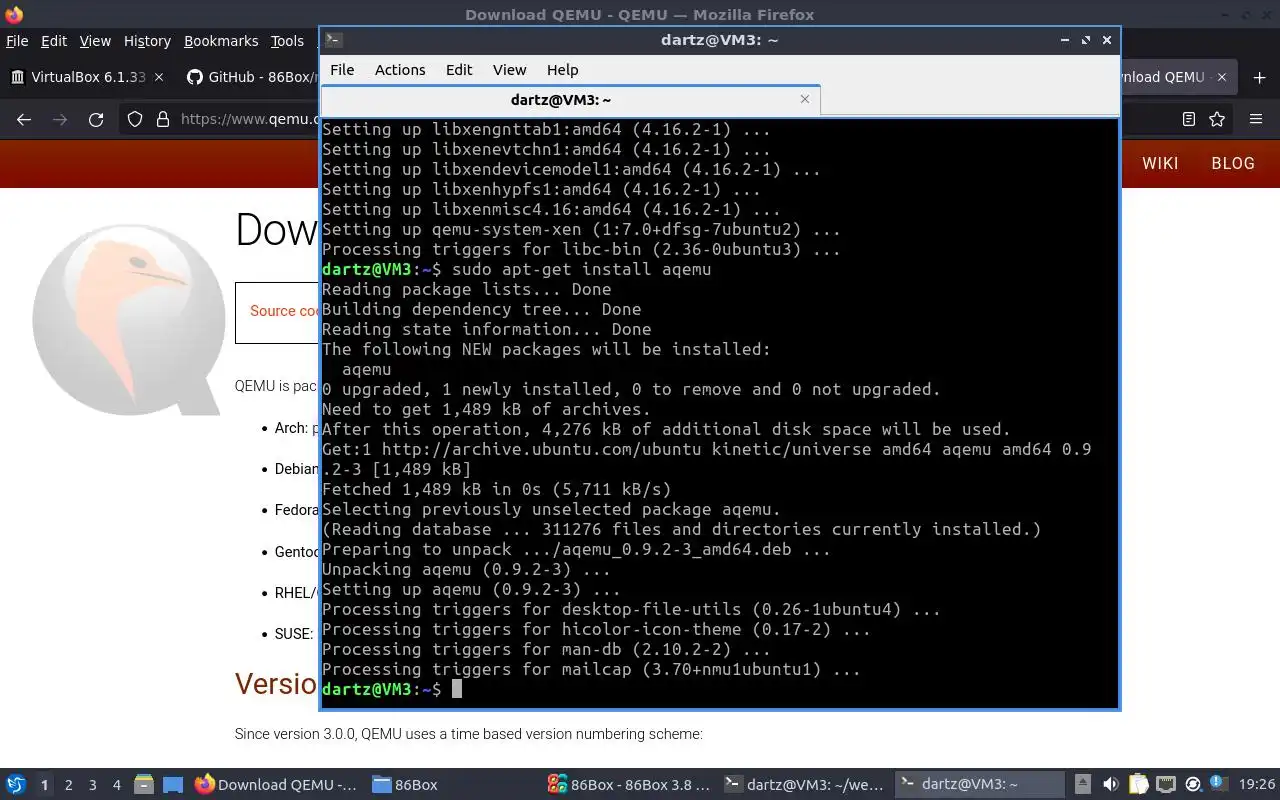The width and height of the screenshot is (1280, 800).
Task: Click show desktop icon in panel
Action: click(x=173, y=785)
